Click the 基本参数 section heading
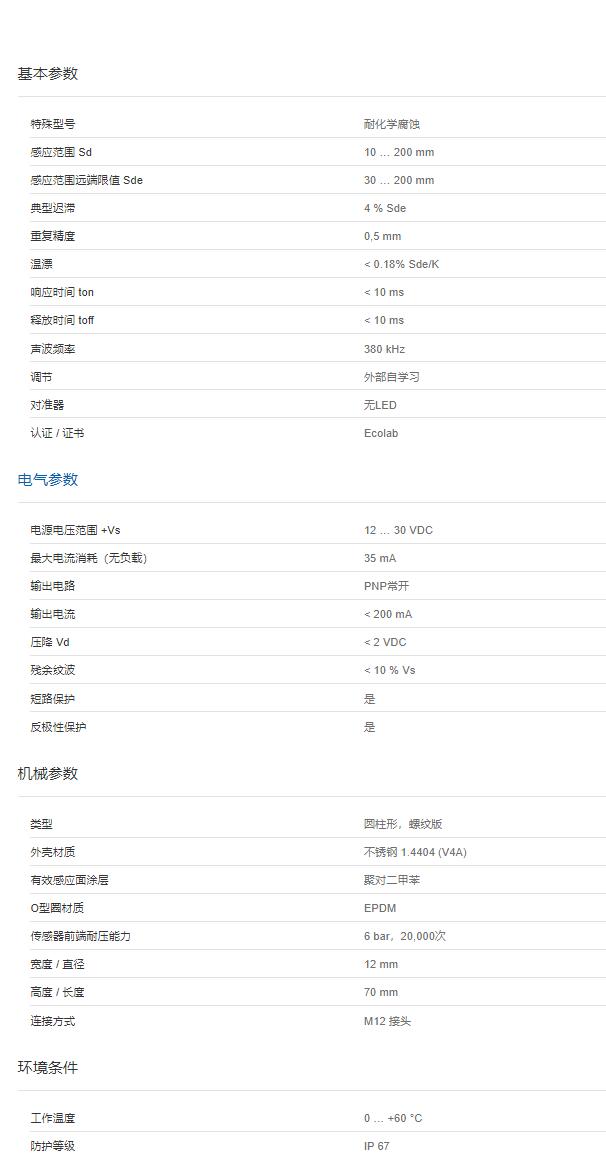The image size is (606, 1154). pos(47,74)
